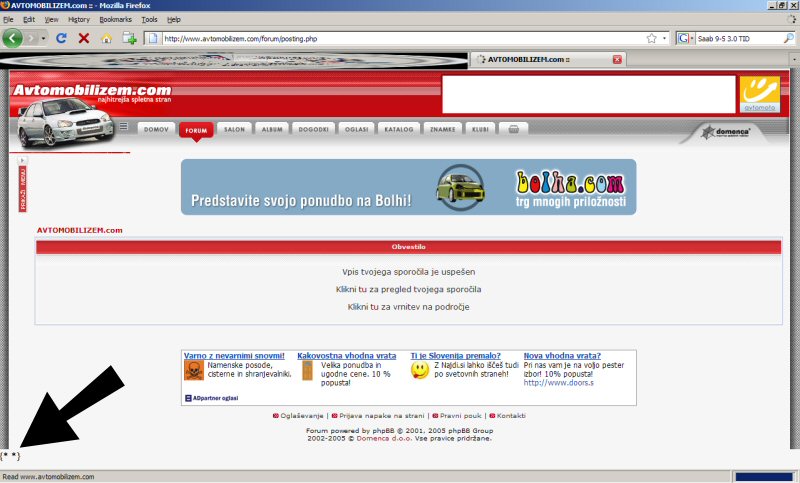The width and height of the screenshot is (800, 483).
Task: Open the Oglaševanje footer link
Action: point(302,416)
